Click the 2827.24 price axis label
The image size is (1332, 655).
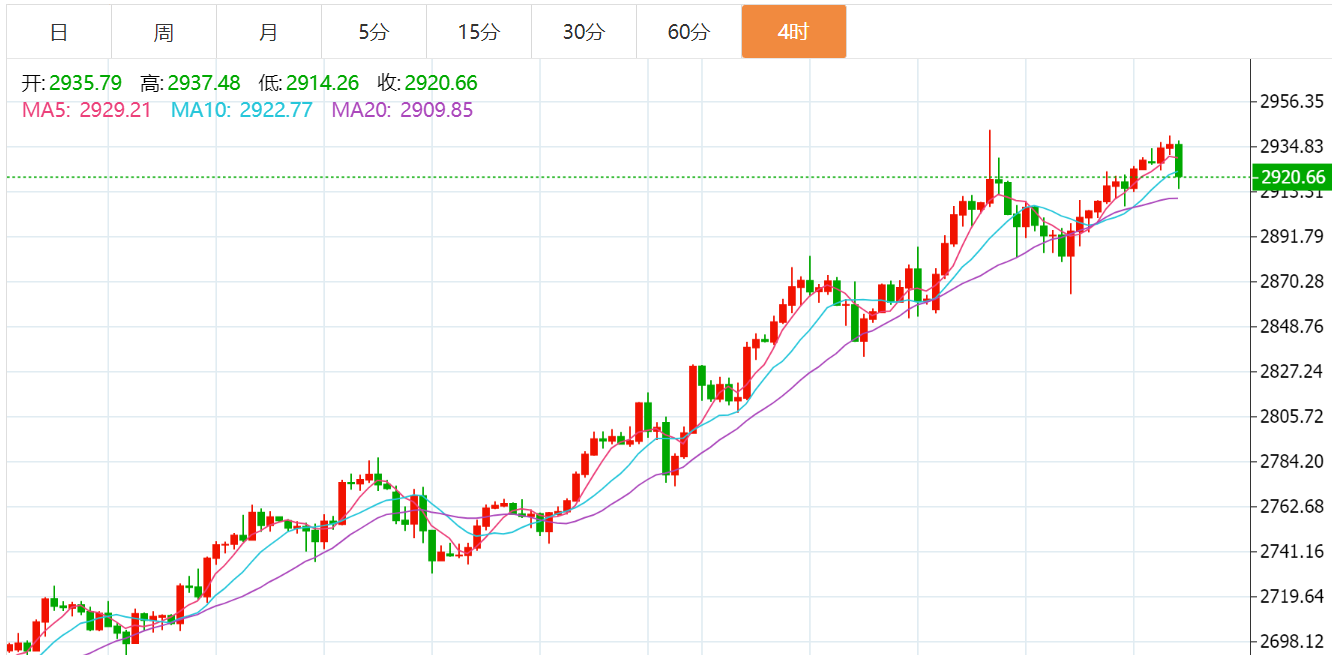[x=1293, y=372]
